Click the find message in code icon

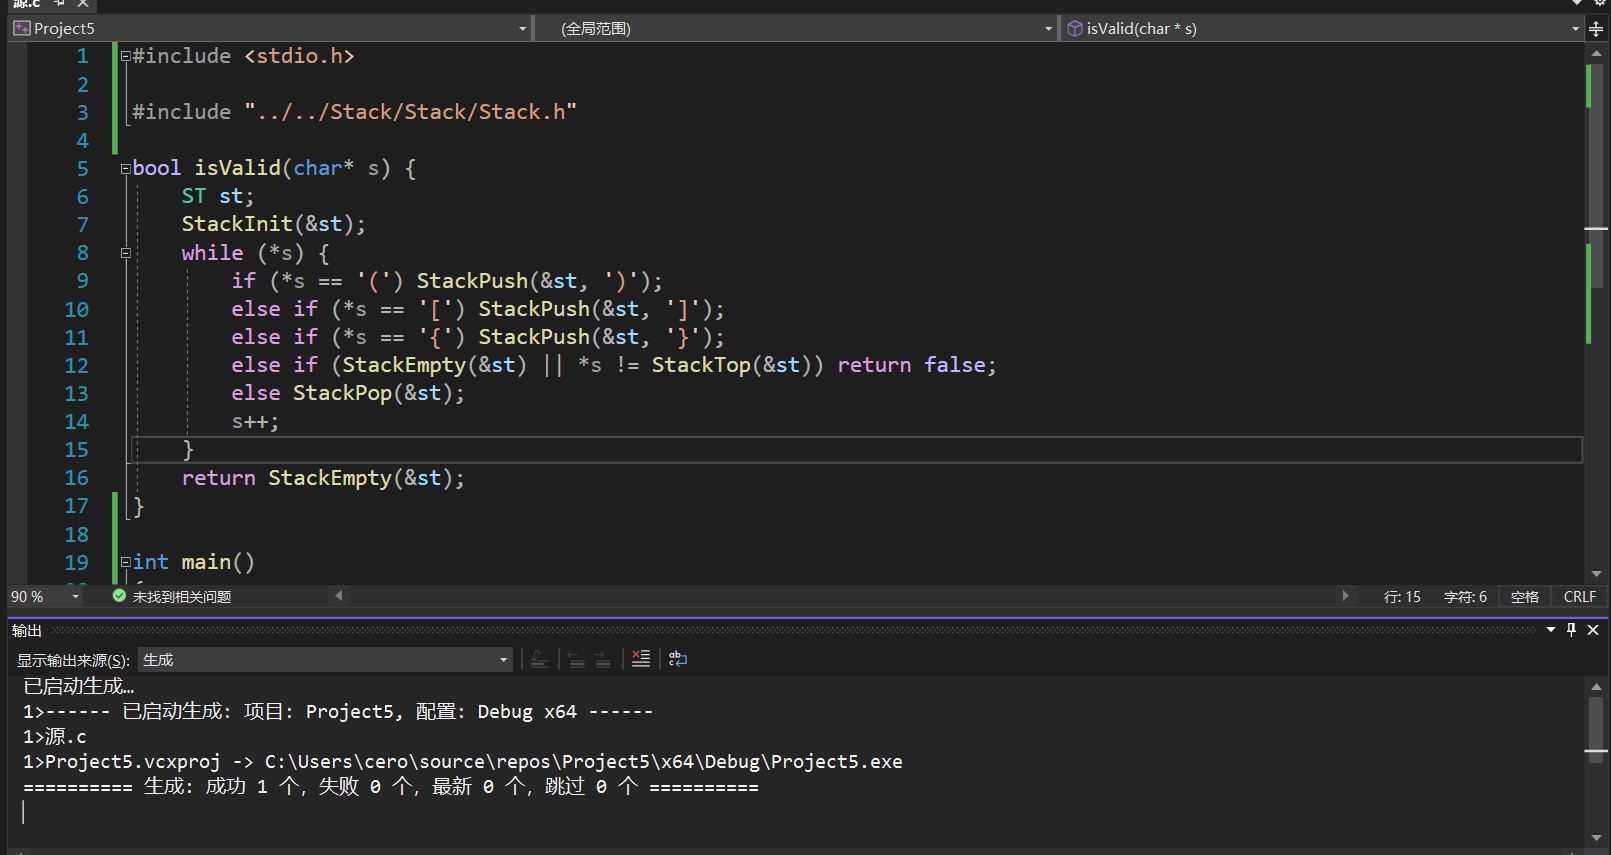pyautogui.click(x=539, y=659)
